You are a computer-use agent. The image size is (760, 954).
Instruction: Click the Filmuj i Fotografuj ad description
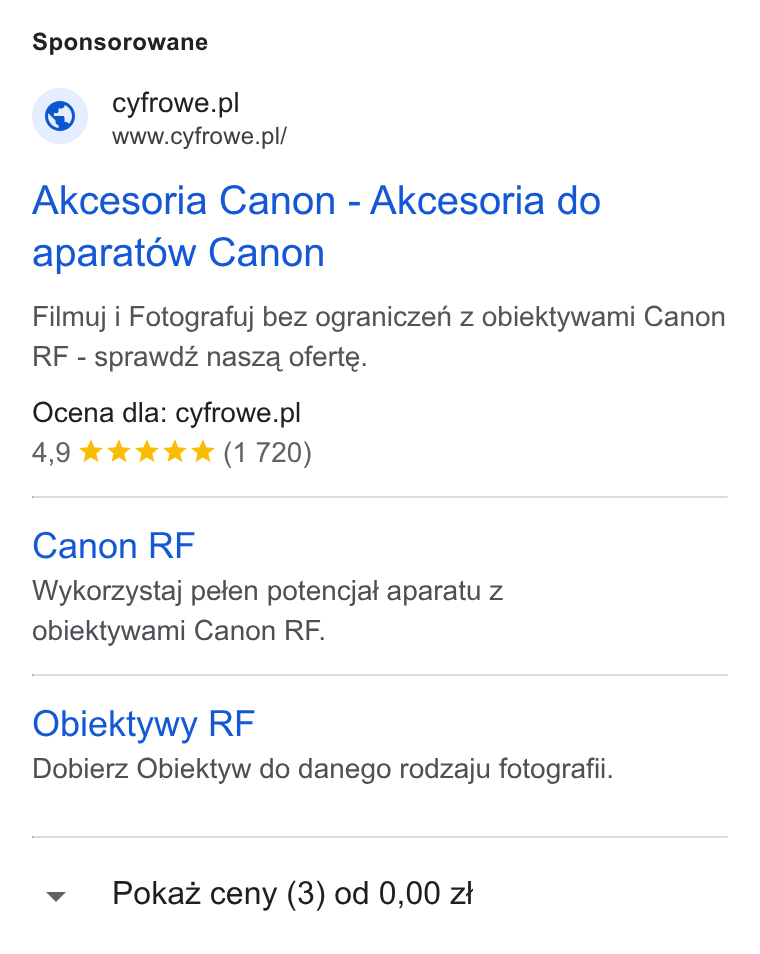coord(378,337)
